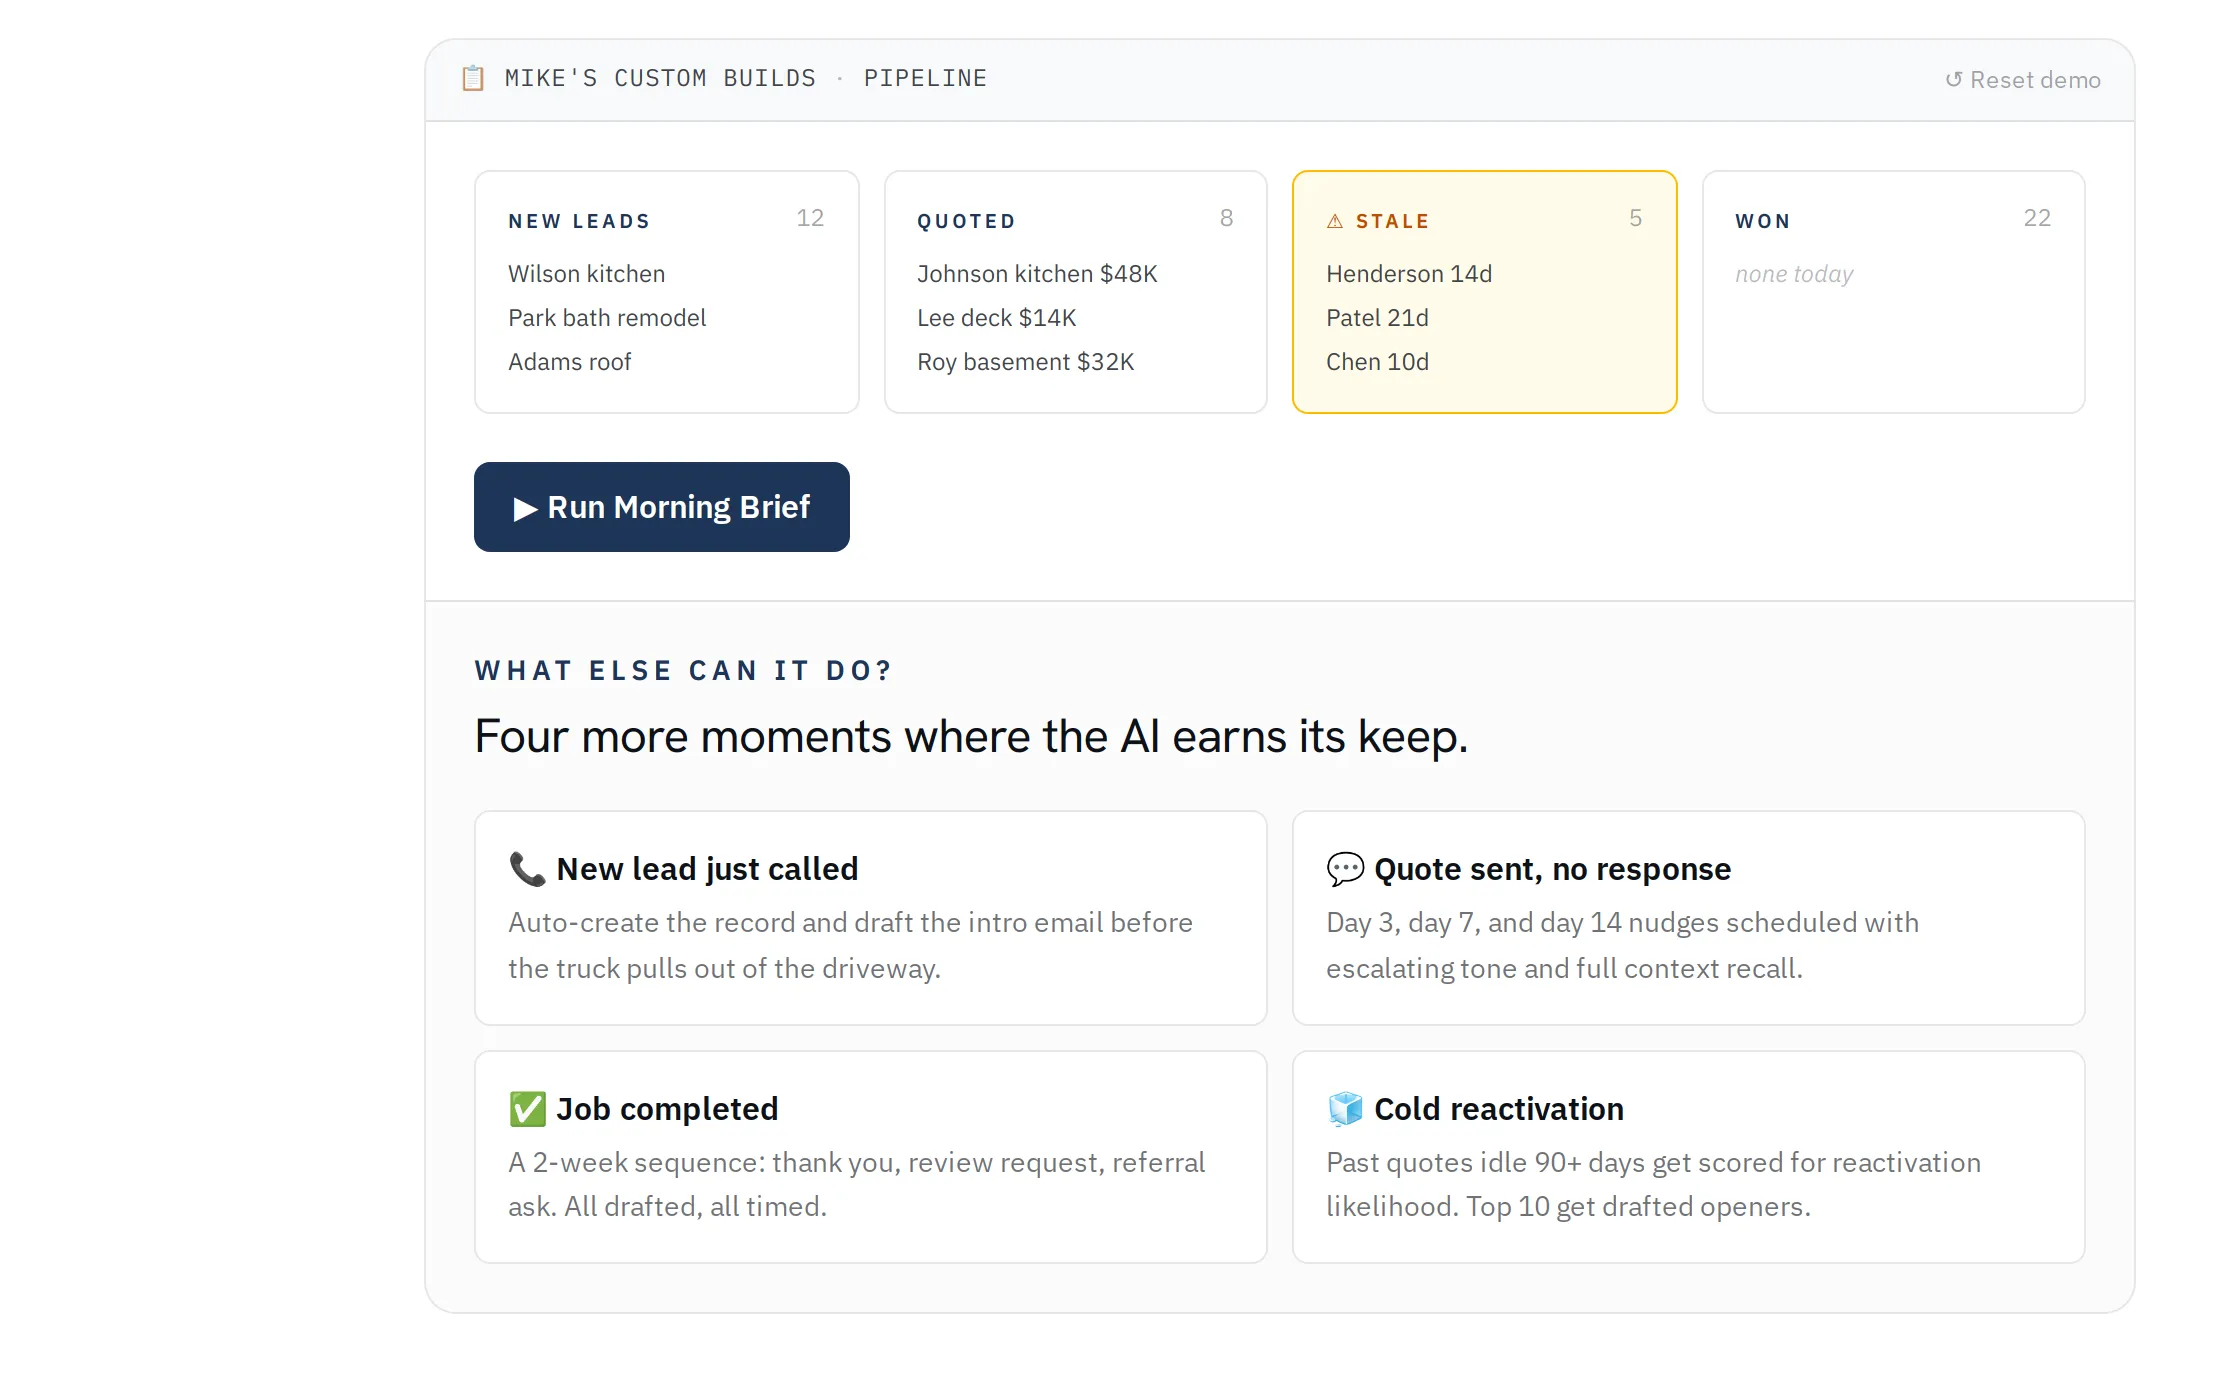The height and width of the screenshot is (1400, 2240).
Task: Click the New Leads count 12
Action: (810, 218)
